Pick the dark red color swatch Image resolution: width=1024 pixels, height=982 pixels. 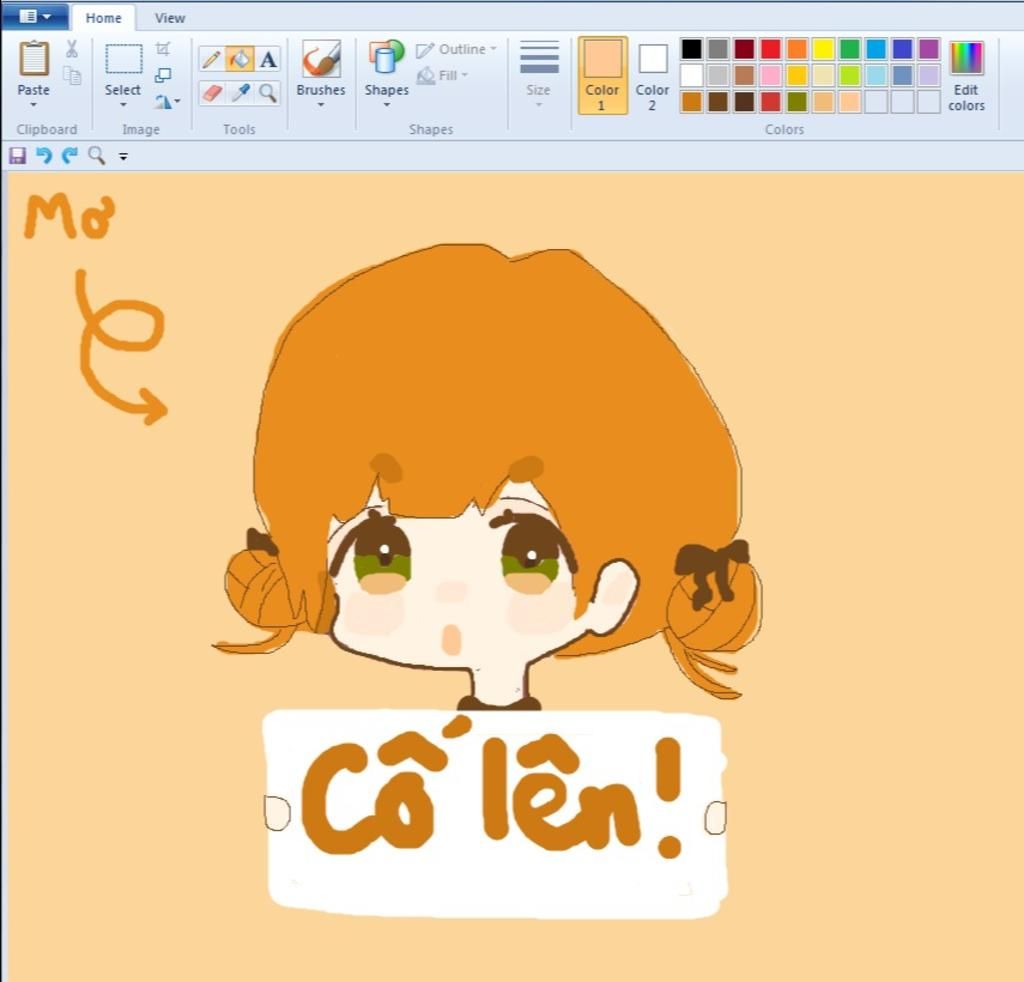744,48
